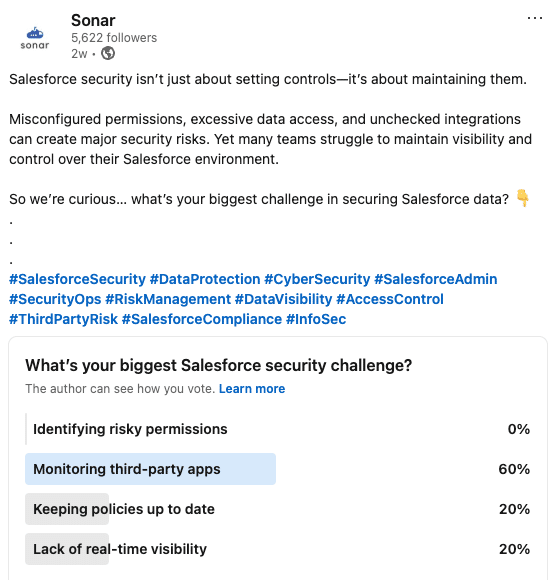Viewport: 557px width, 580px height.
Task: Open the post options three-dot menu
Action: pos(534,18)
